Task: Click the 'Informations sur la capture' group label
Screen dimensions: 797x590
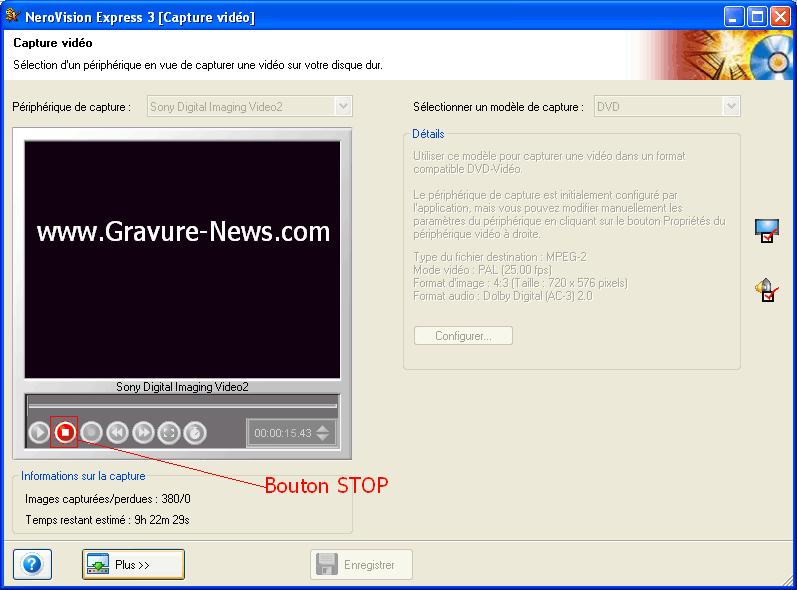Action: click(x=83, y=476)
